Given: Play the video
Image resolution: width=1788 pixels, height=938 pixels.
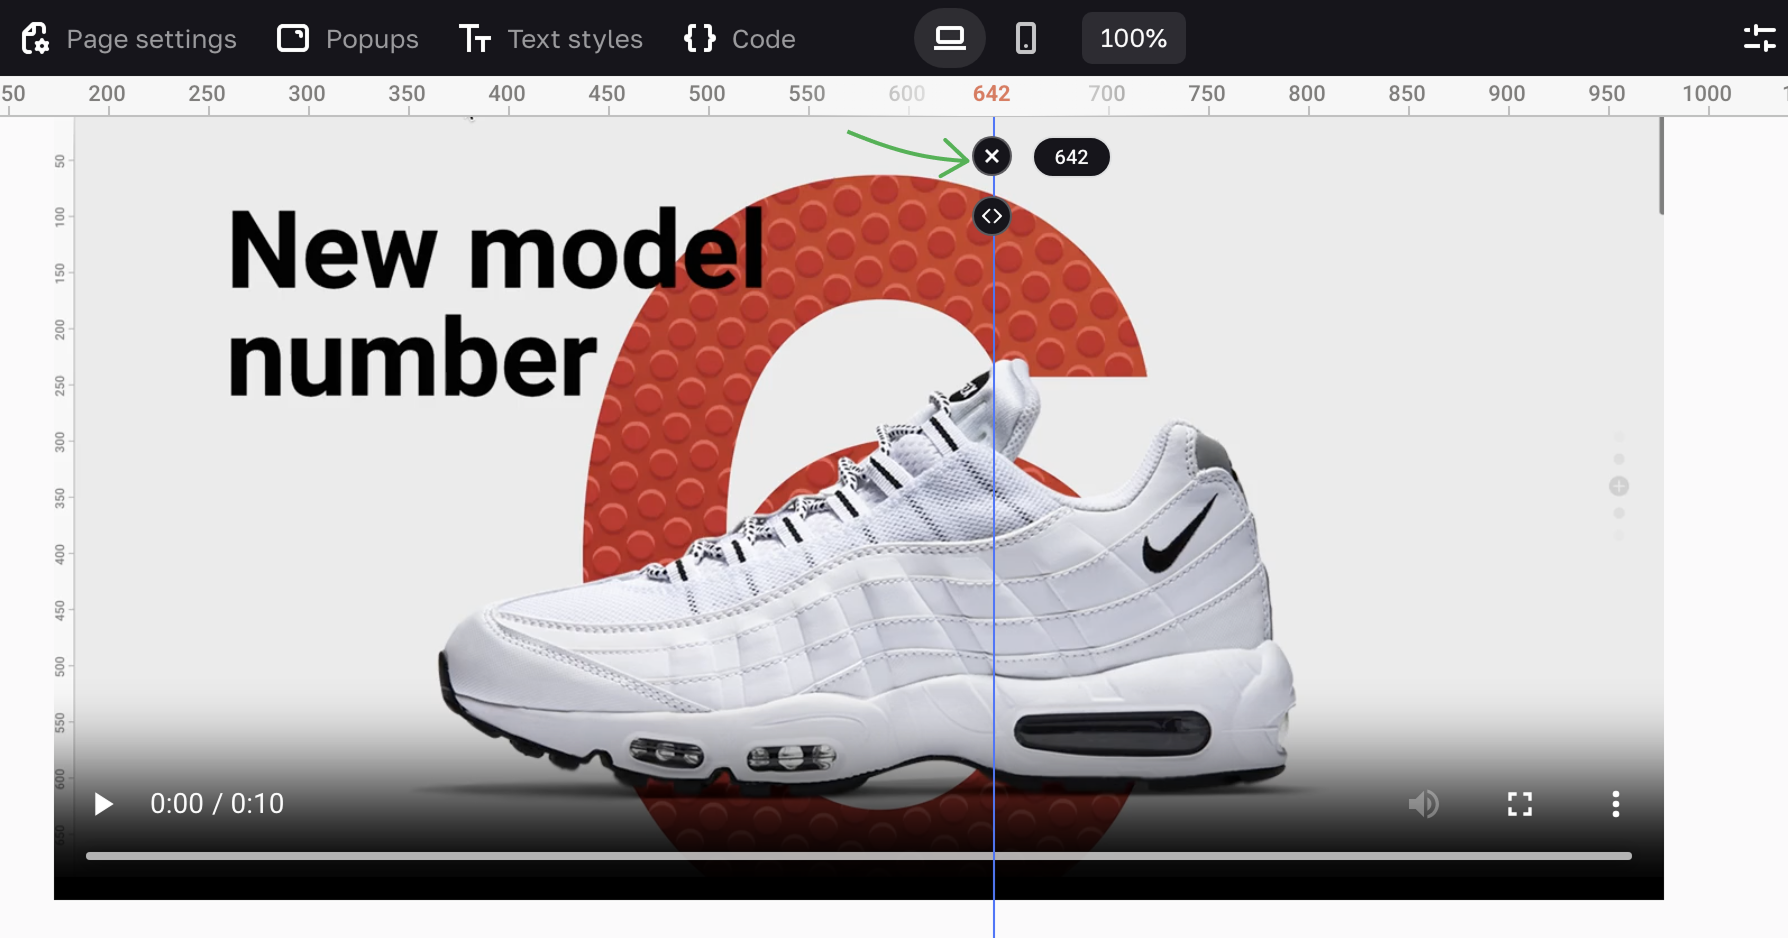Looking at the screenshot, I should click(103, 804).
